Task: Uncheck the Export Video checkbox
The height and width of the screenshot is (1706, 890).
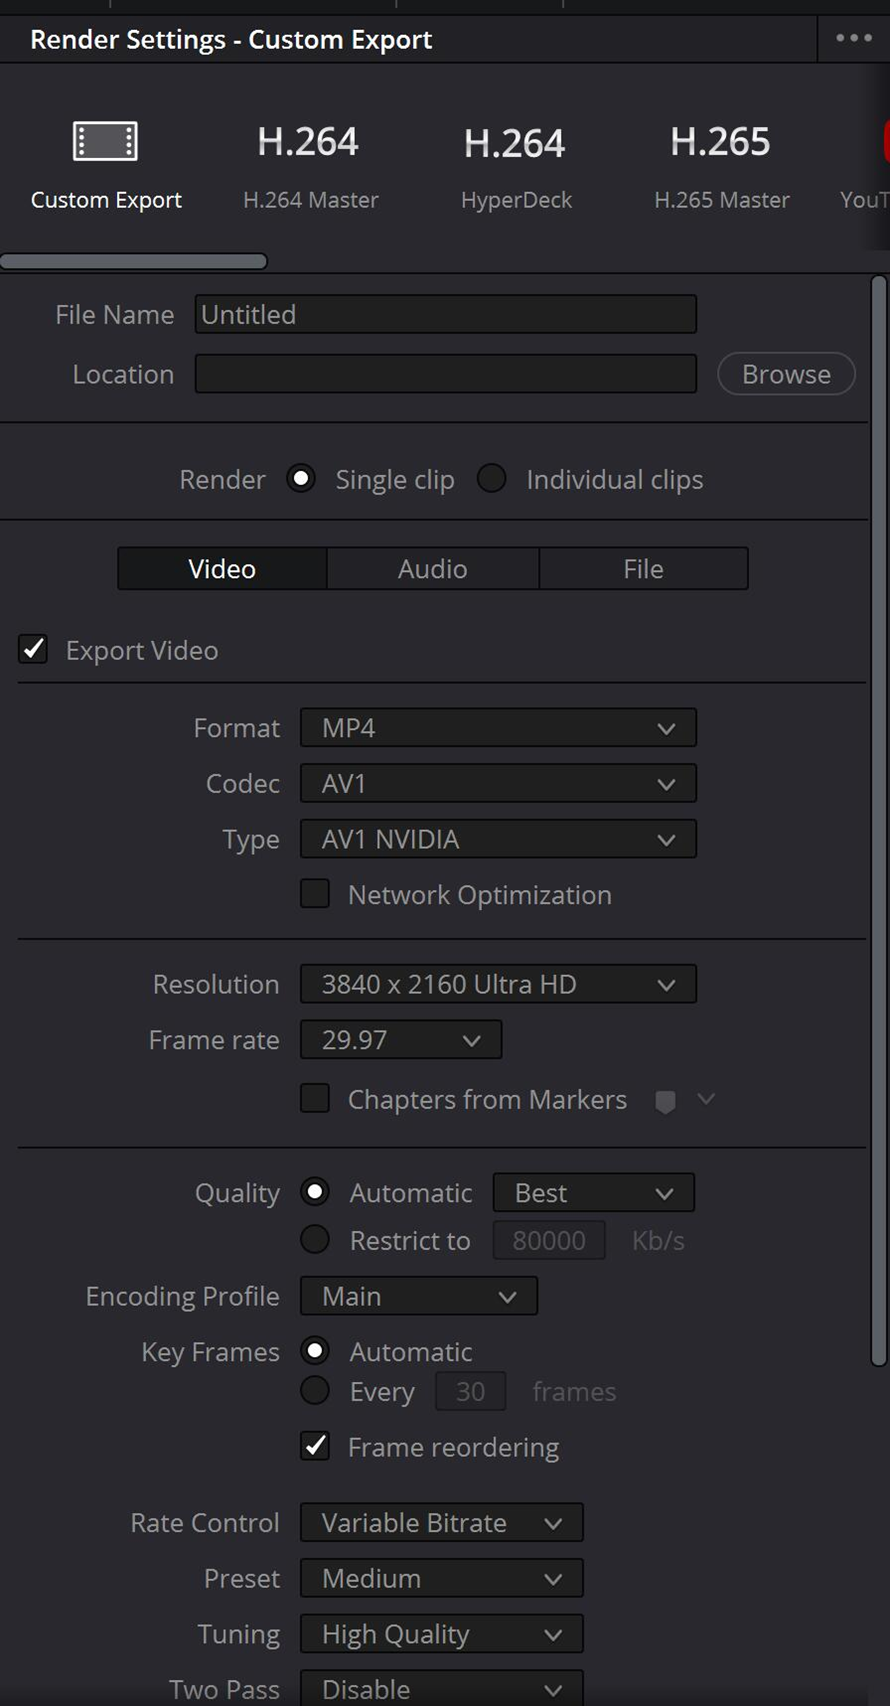Action: (33, 650)
